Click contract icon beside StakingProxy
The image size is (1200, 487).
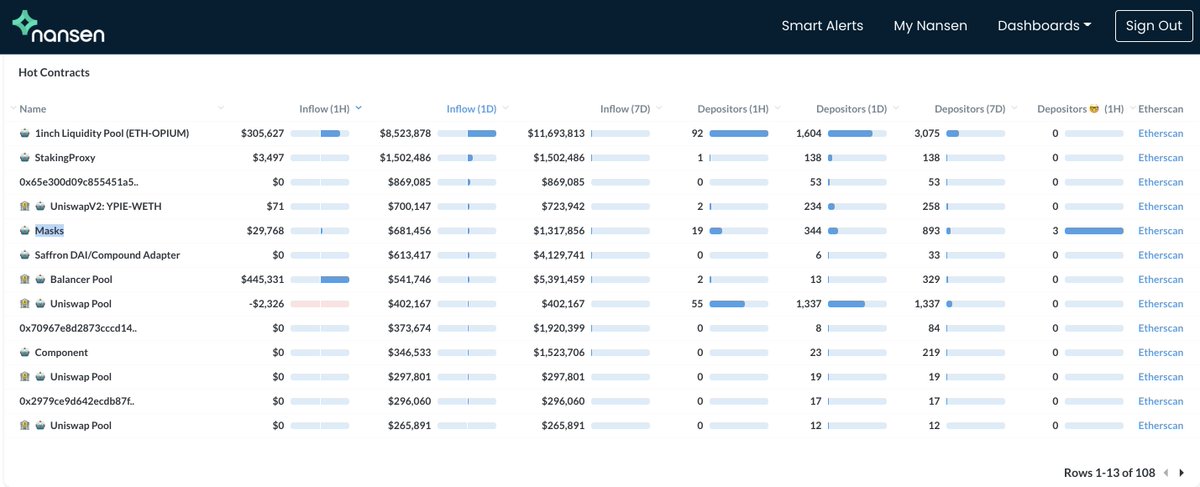click(x=25, y=157)
